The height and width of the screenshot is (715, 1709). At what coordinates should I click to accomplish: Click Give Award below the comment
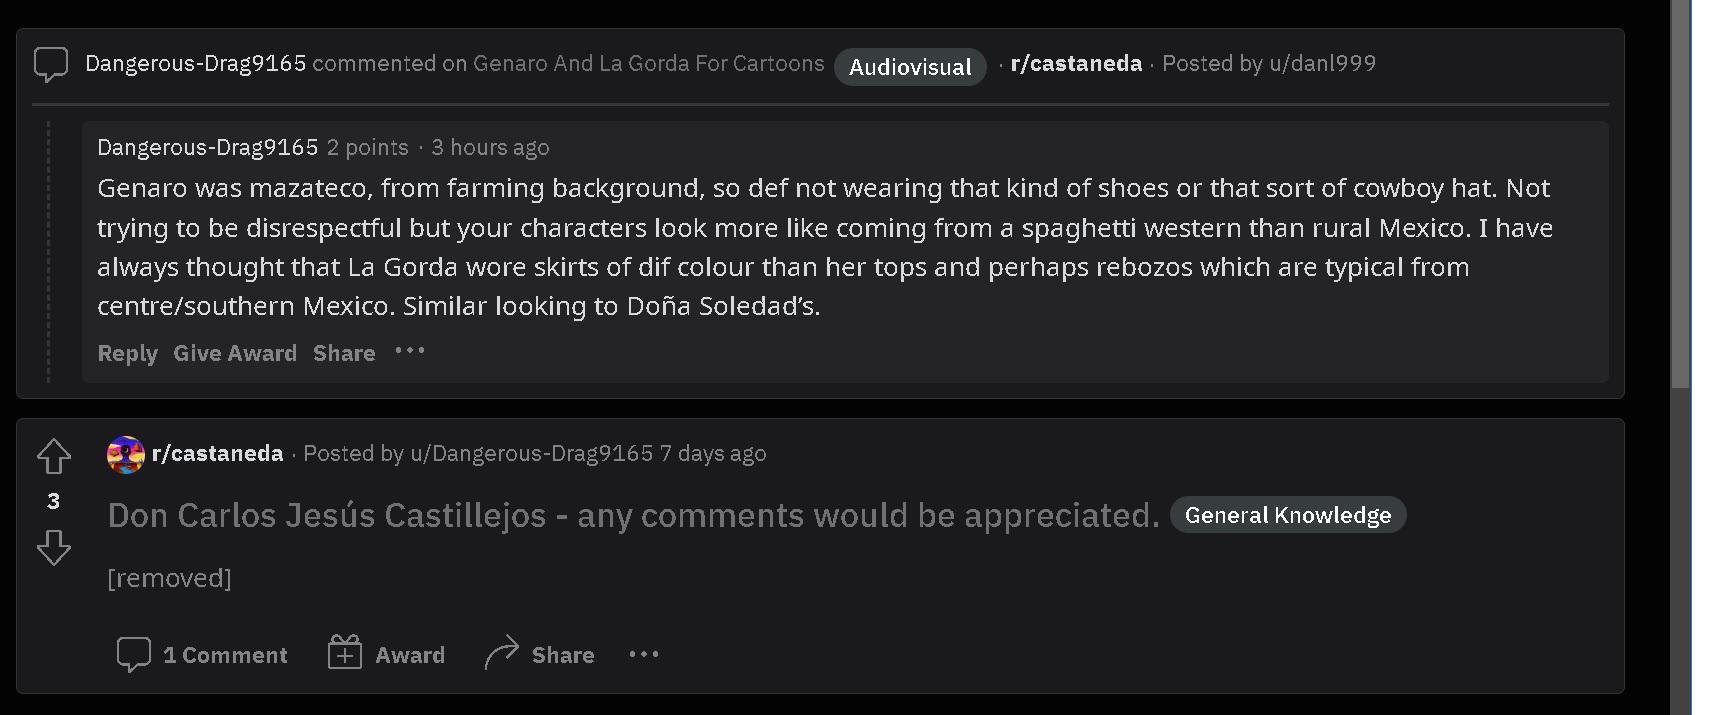[235, 353]
